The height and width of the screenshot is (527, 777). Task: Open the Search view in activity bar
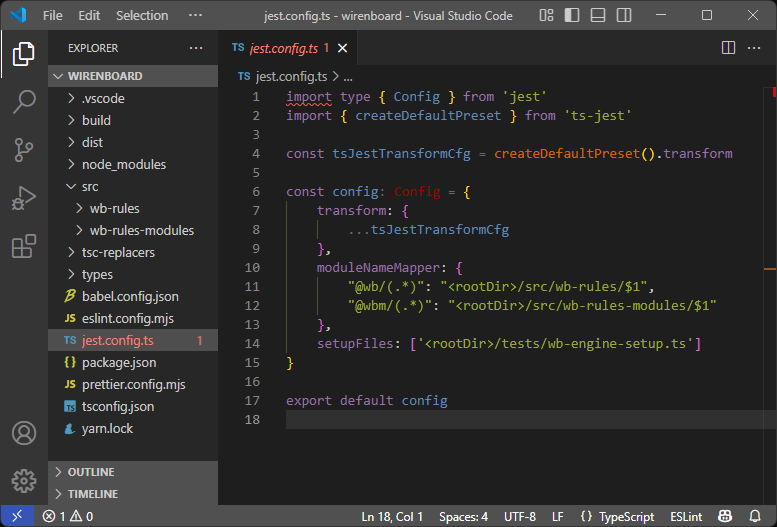(24, 101)
